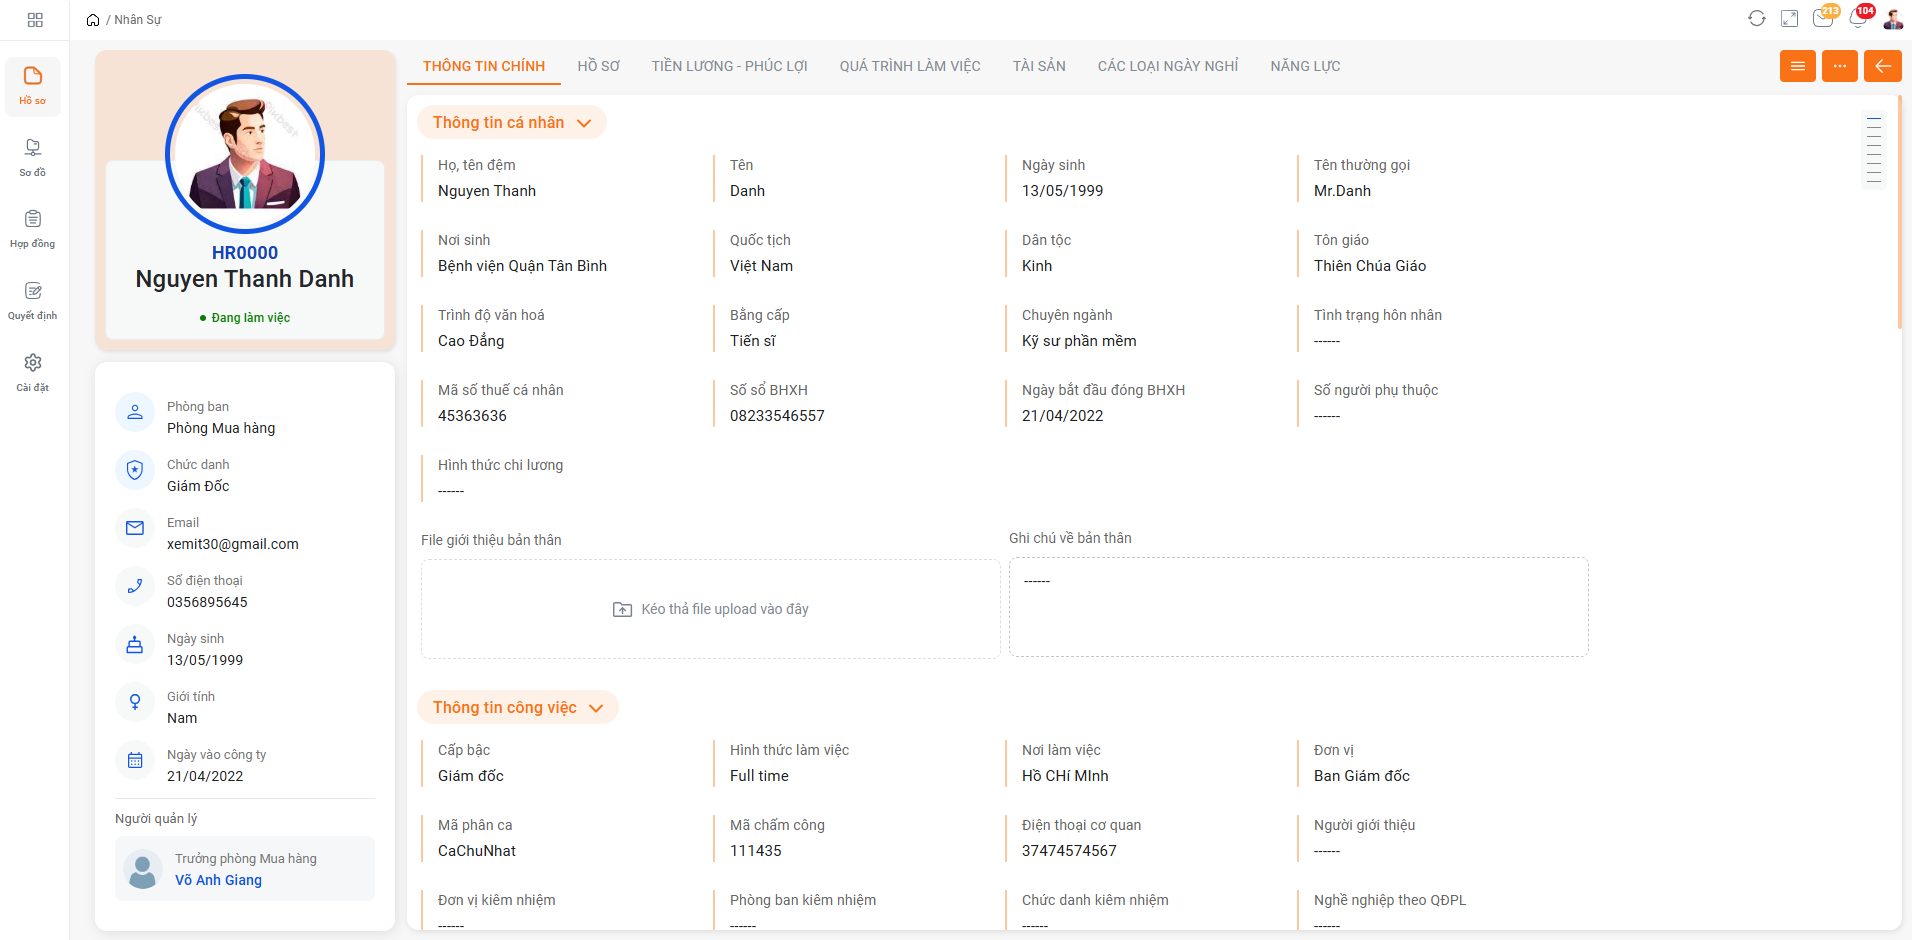
Task: Open the orange list menu button
Action: (1797, 66)
